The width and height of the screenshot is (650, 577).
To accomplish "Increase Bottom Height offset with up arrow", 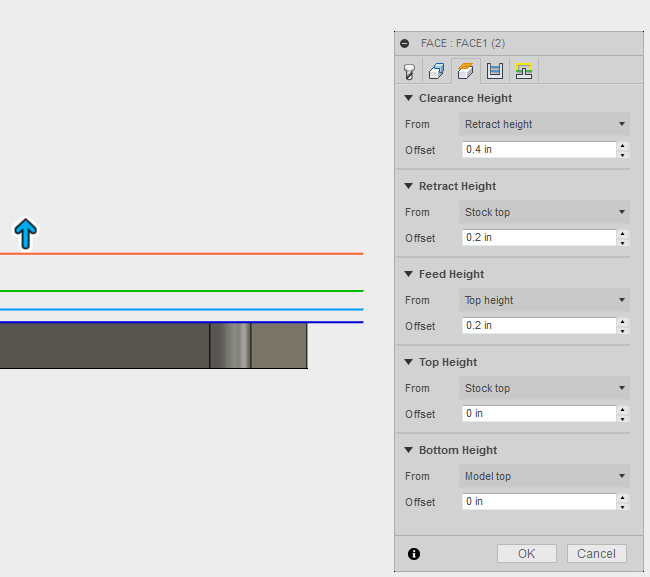I will point(623,498).
